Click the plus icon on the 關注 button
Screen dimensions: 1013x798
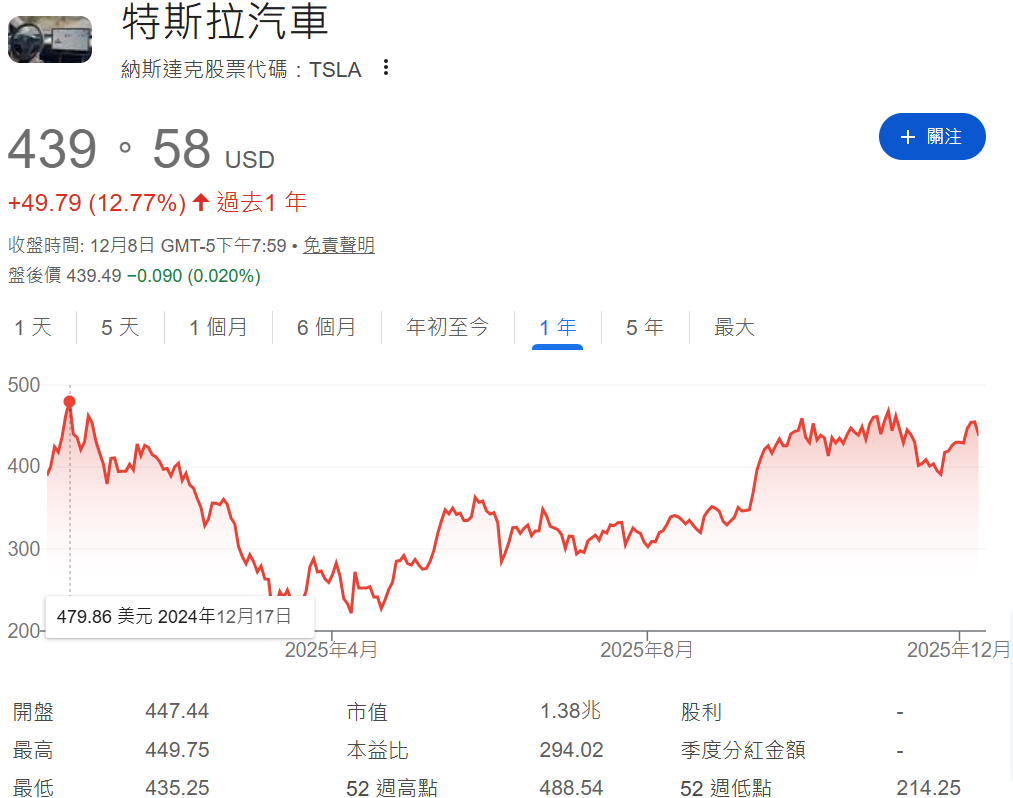pos(906,137)
